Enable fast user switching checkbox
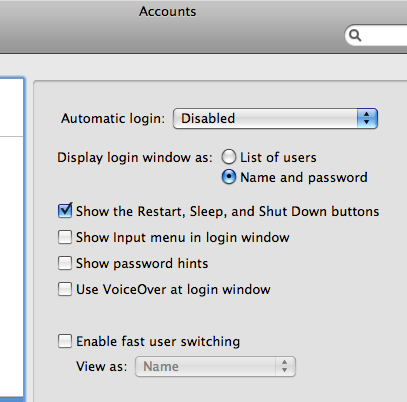Viewport: 407px width, 402px height. 65,341
